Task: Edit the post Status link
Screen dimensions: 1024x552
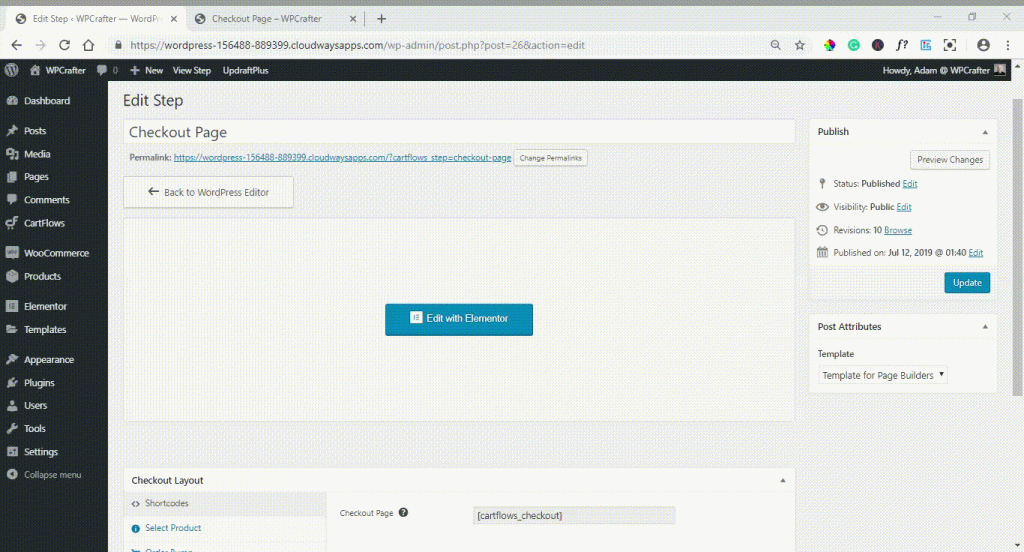Action: (x=910, y=184)
